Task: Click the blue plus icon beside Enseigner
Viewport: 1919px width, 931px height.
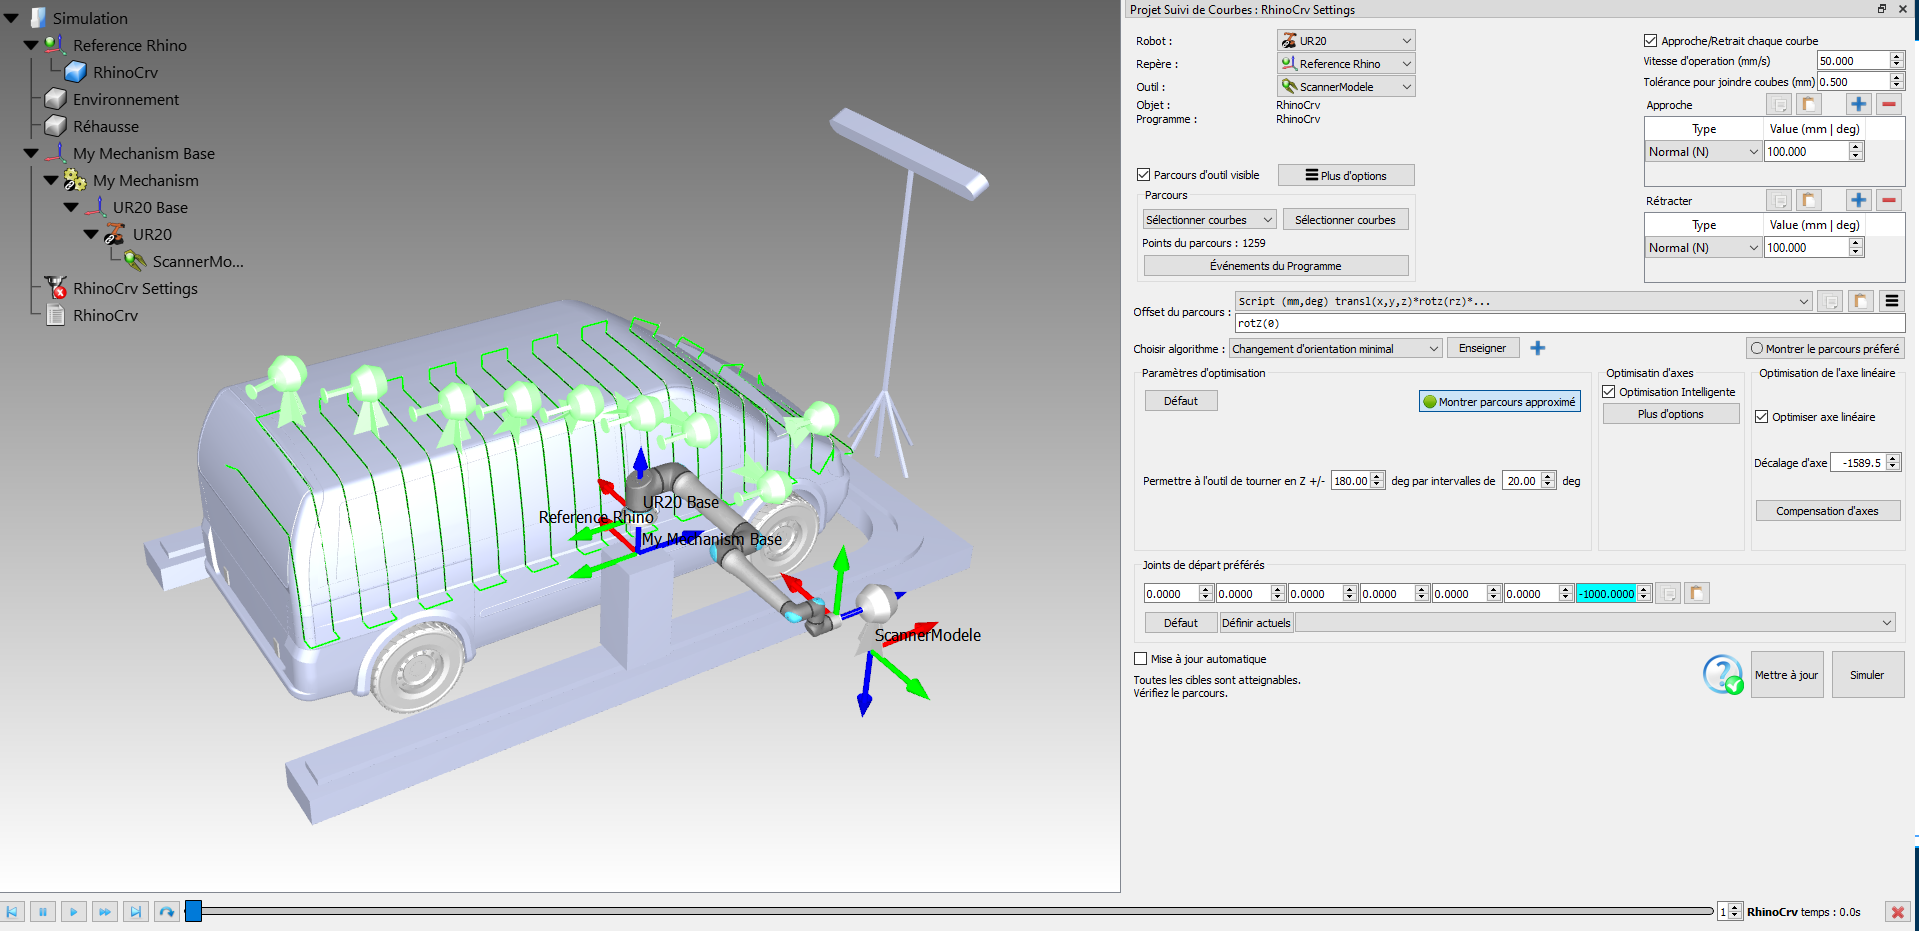Action: click(1538, 348)
